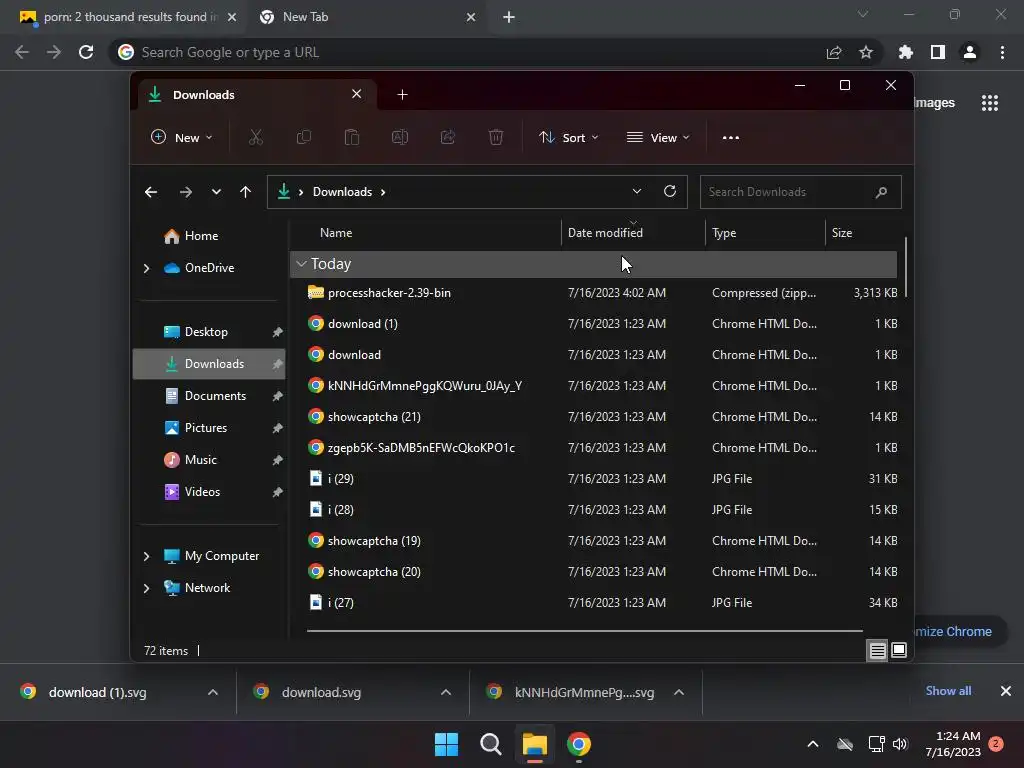Image resolution: width=1024 pixels, height=768 pixels.
Task: Click the Rename icon in Explorer toolbar
Action: click(400, 138)
